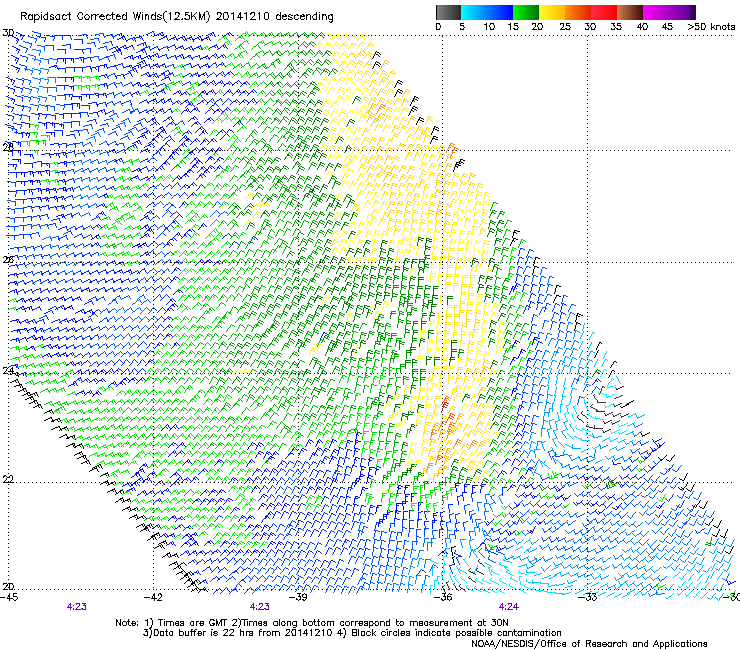Click the legend scale value '45'

pos(667,27)
